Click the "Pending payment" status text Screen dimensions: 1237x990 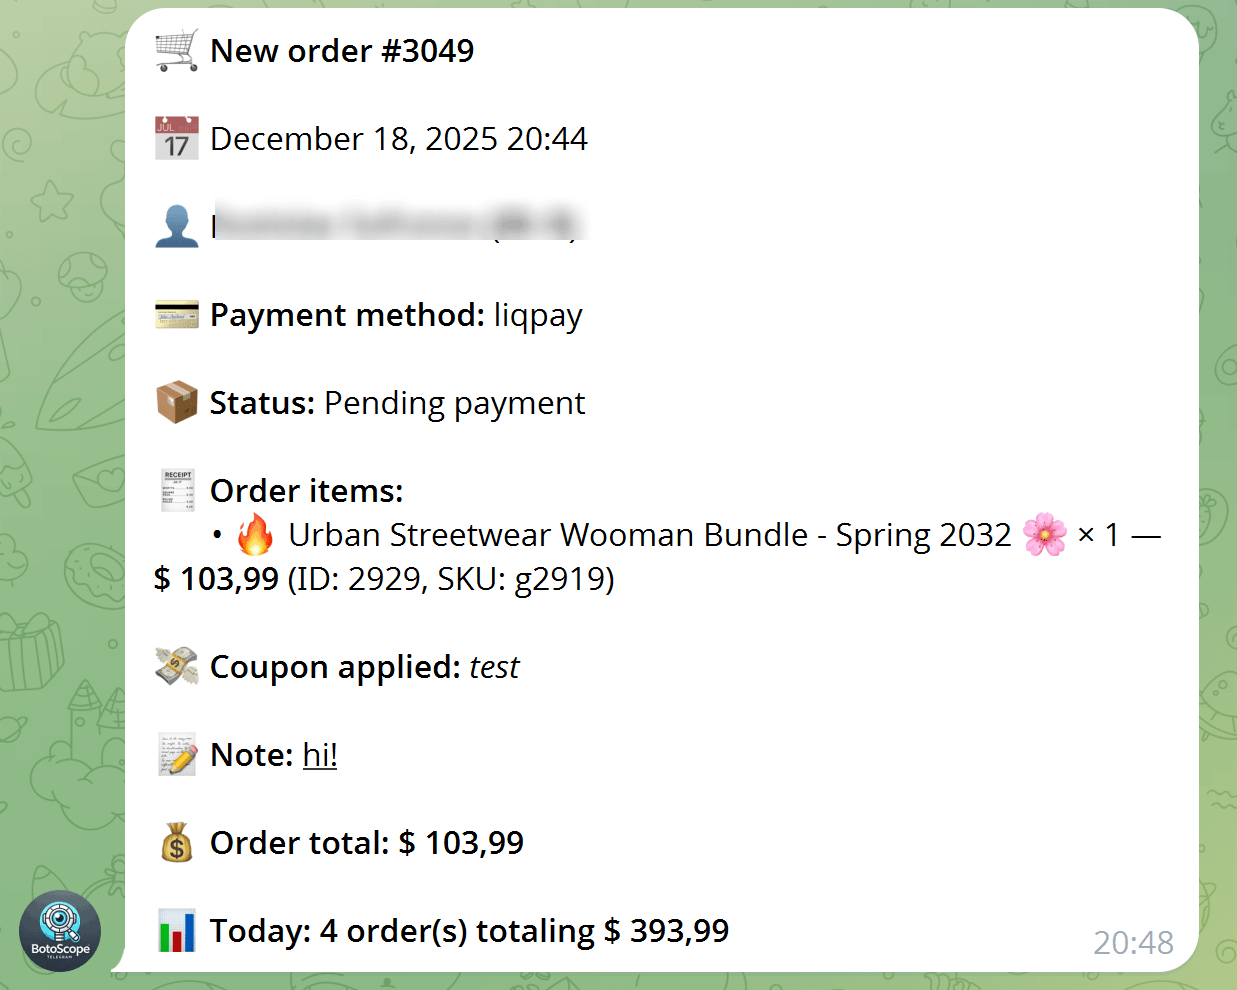[x=454, y=403]
